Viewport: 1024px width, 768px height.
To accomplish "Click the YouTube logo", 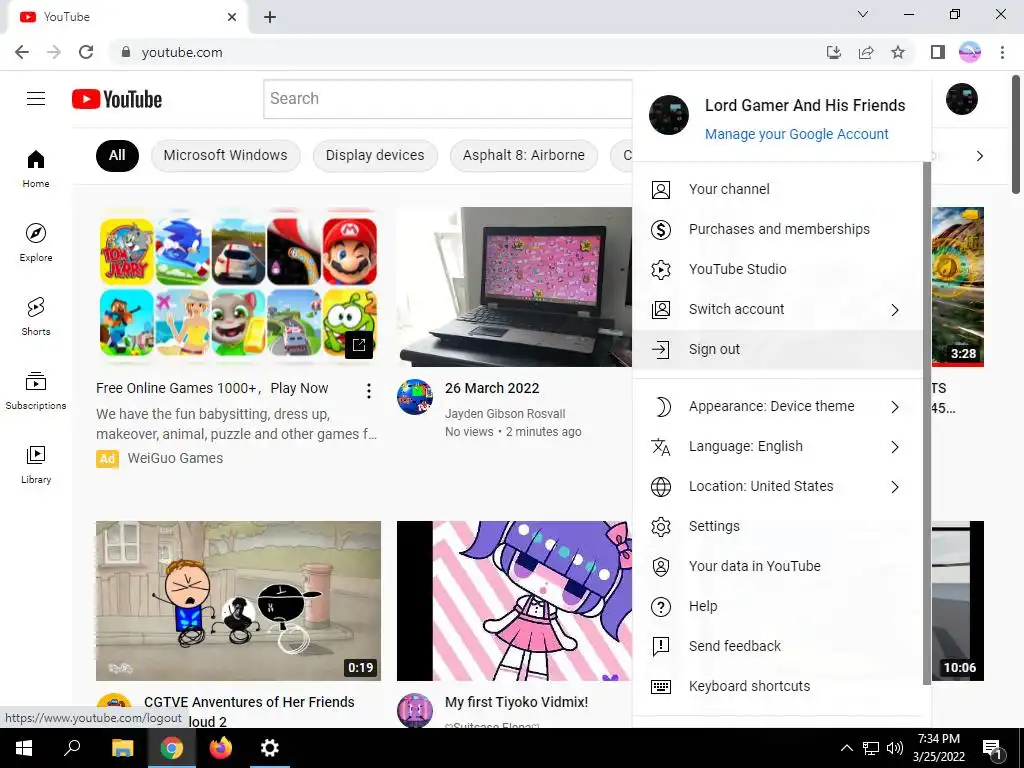I will pyautogui.click(x=117, y=99).
